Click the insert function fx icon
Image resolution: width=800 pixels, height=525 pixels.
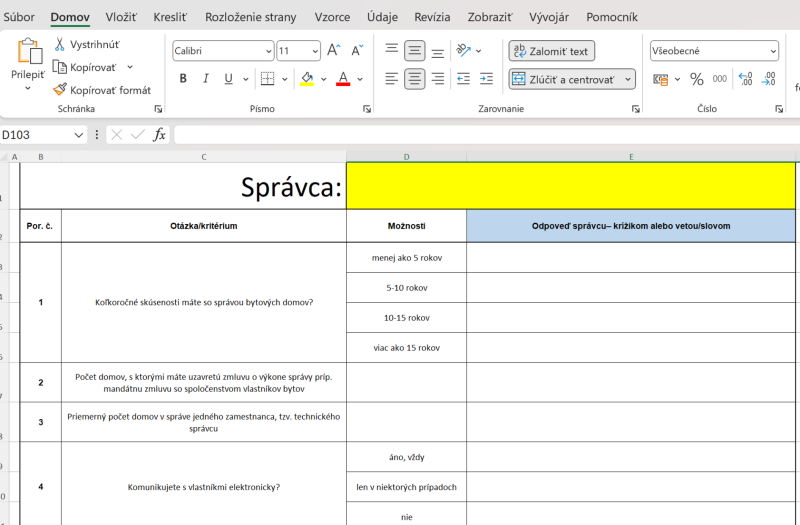[159, 134]
